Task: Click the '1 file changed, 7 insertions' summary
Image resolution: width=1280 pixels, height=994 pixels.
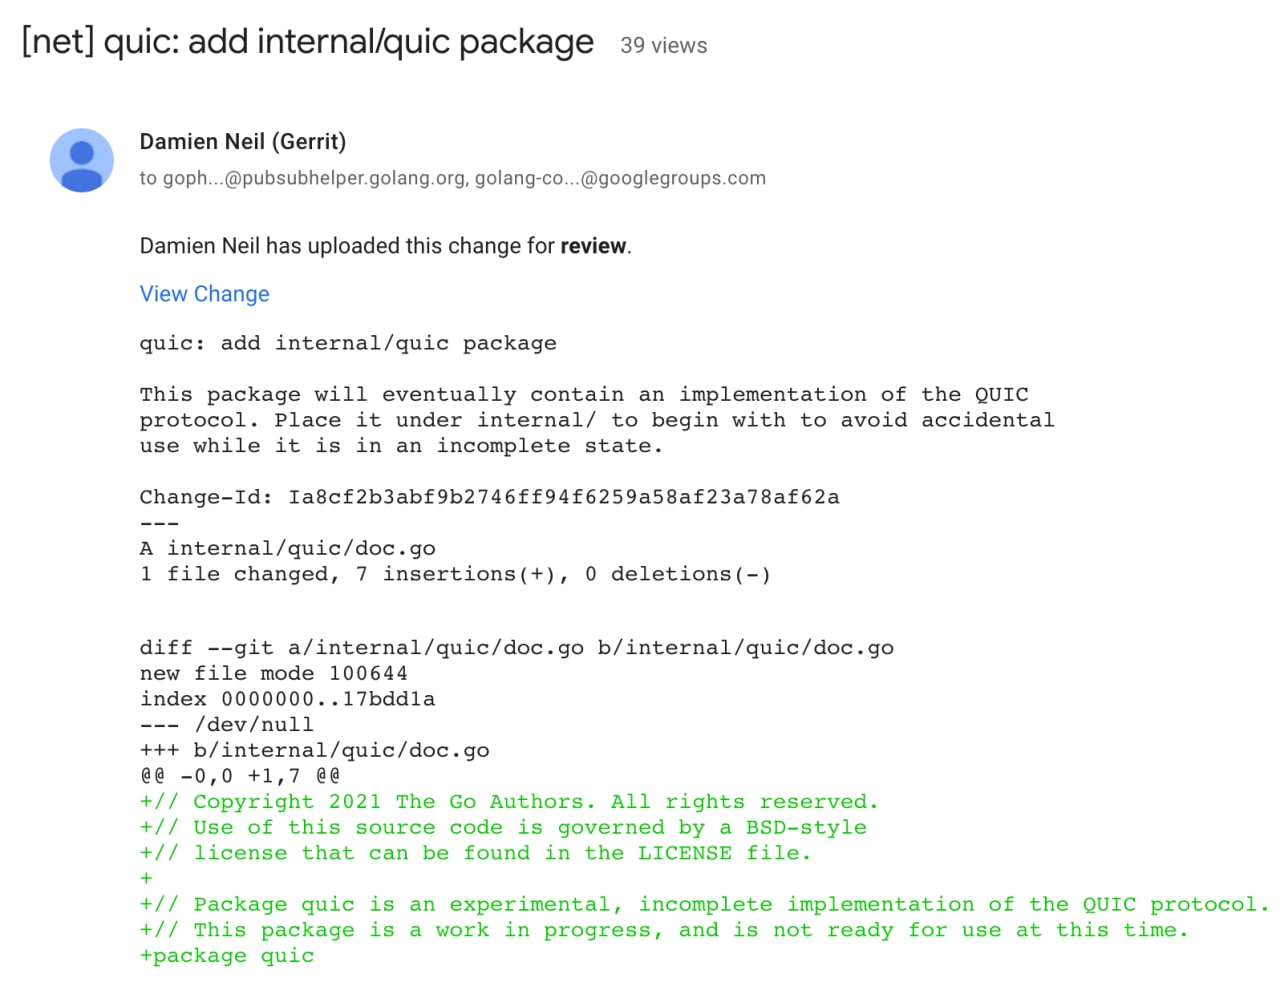Action: click(x=456, y=574)
